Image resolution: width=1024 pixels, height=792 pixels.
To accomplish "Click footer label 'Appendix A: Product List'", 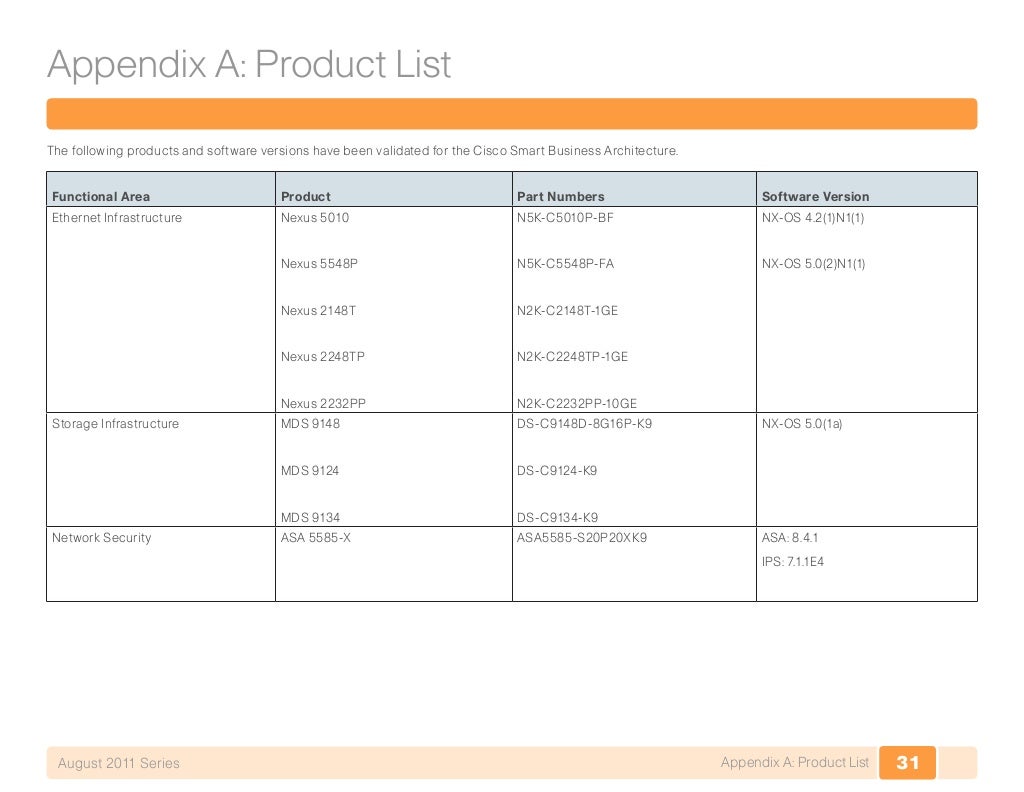I will pyautogui.click(x=795, y=763).
